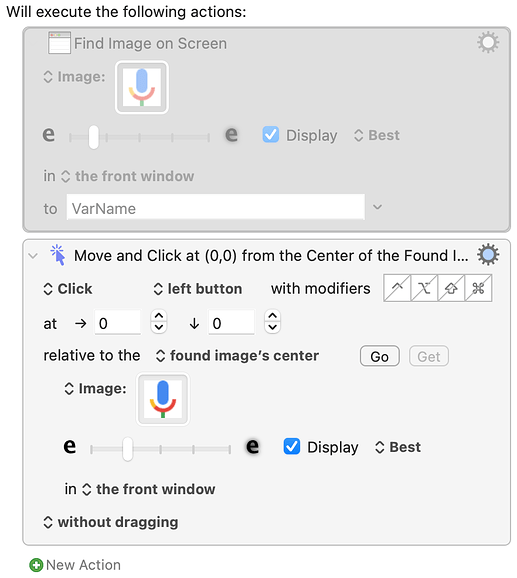Click the 'with modifiers' label

(321, 289)
